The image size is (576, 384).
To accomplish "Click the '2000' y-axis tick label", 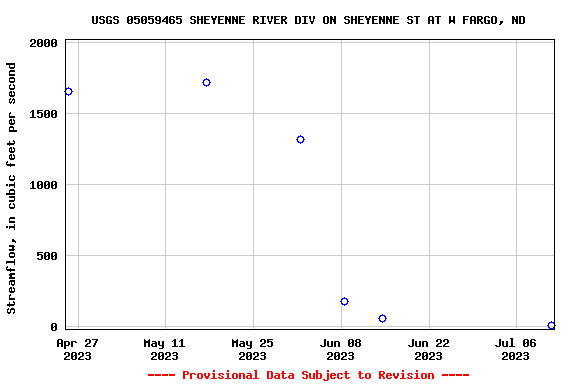I will 43,43.
